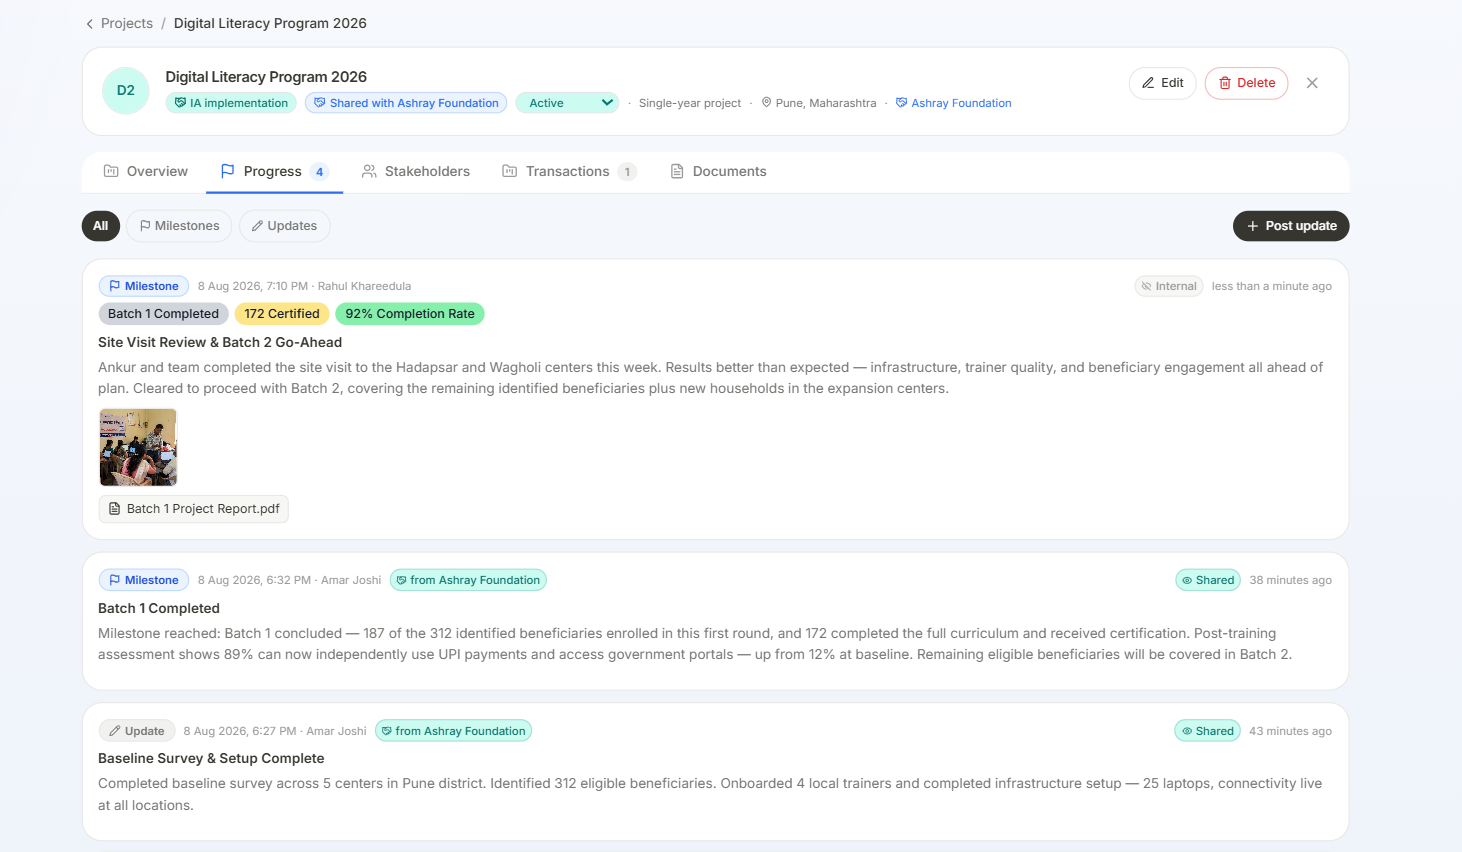This screenshot has height=852, width=1462.
Task: Open Batch 1 Project Report.pdf attachment
Action: pyautogui.click(x=194, y=509)
